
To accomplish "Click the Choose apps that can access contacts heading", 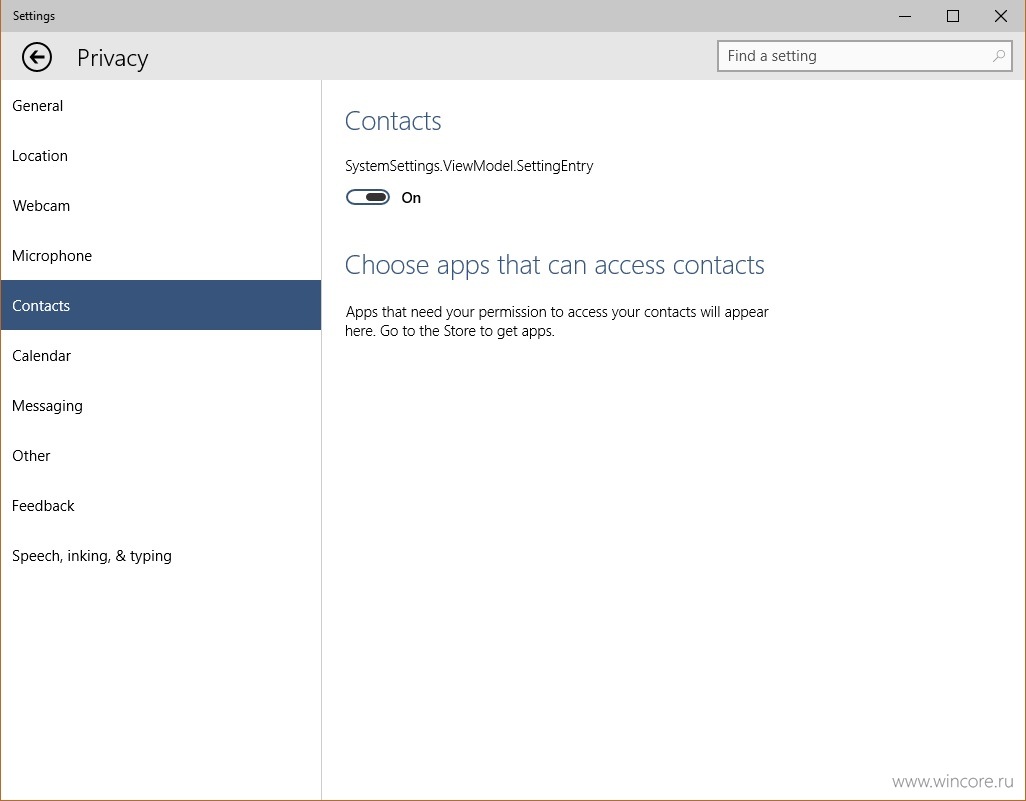I will [x=555, y=266].
